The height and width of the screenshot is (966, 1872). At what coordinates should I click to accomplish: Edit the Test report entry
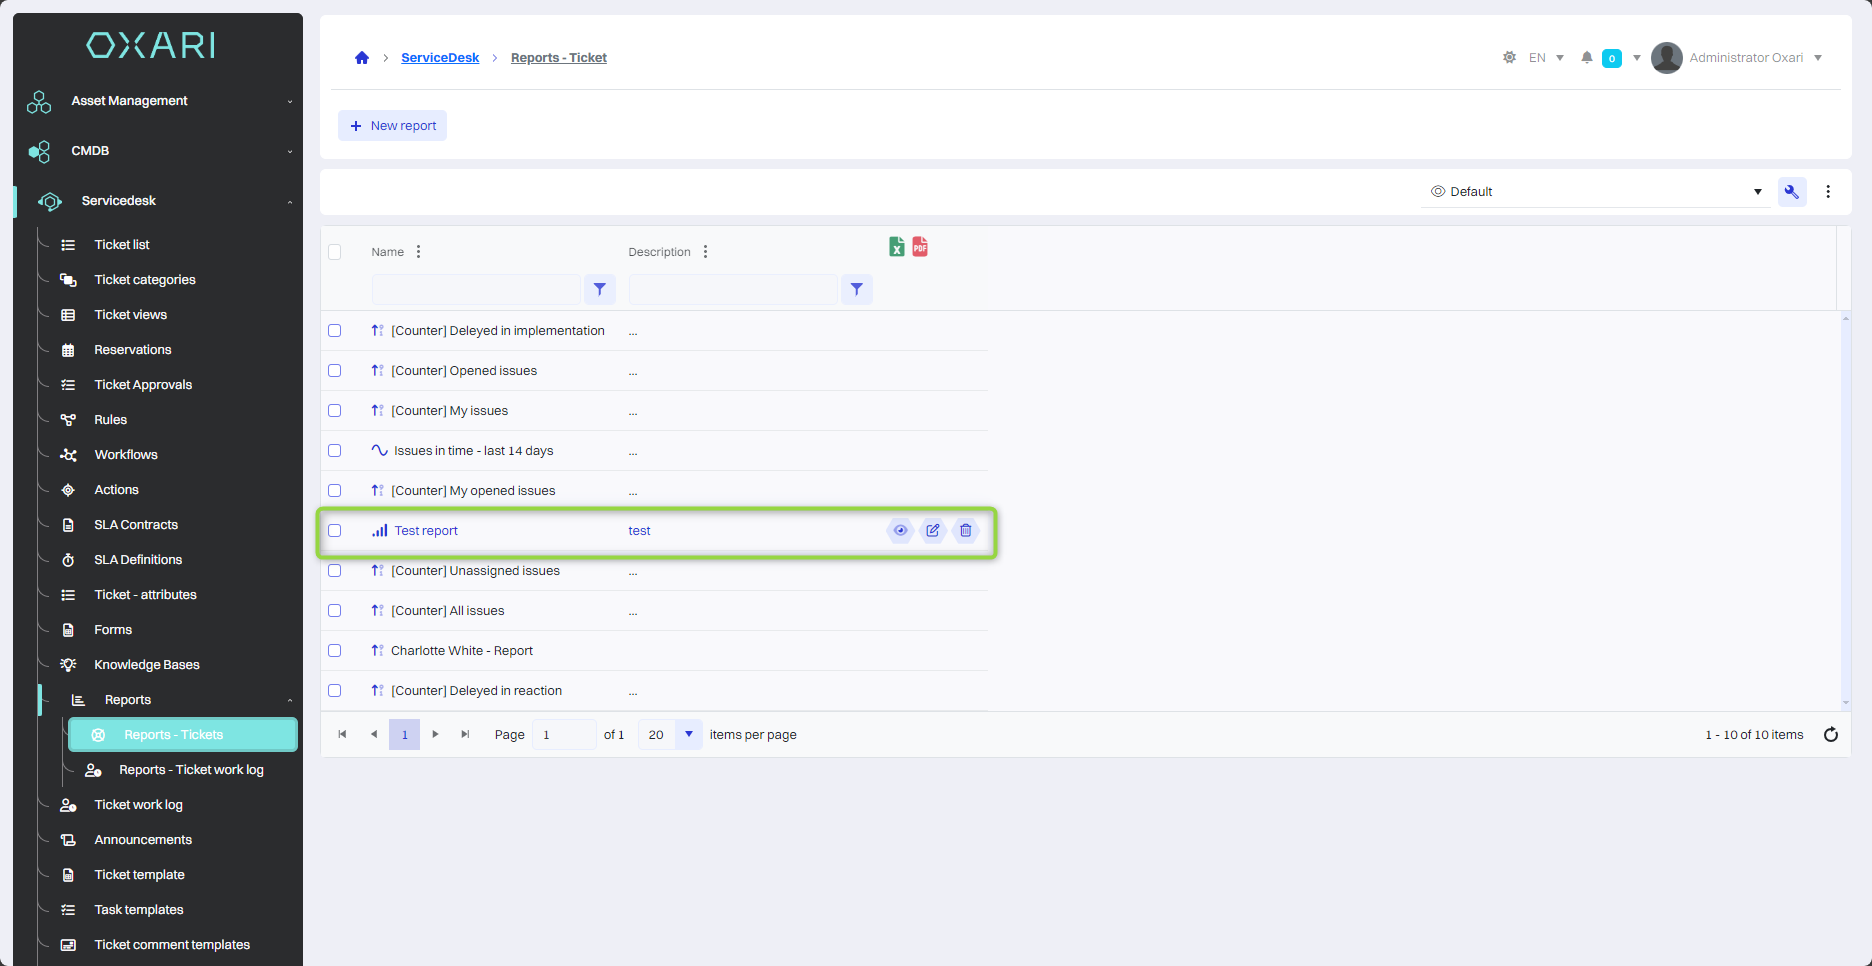coord(933,531)
